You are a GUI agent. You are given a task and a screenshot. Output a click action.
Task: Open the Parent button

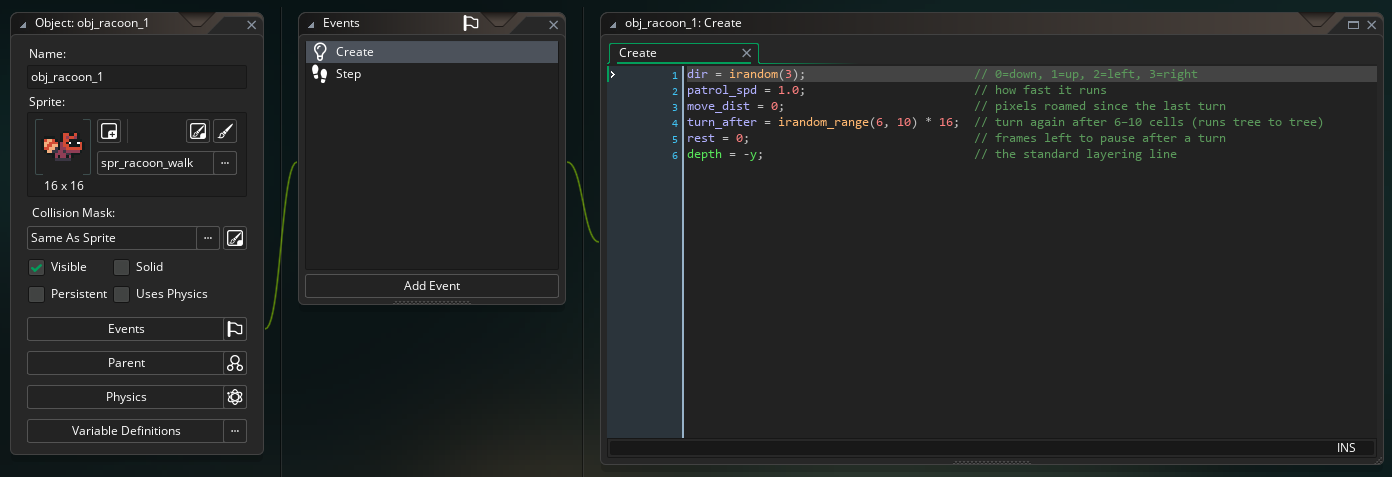[x=125, y=363]
